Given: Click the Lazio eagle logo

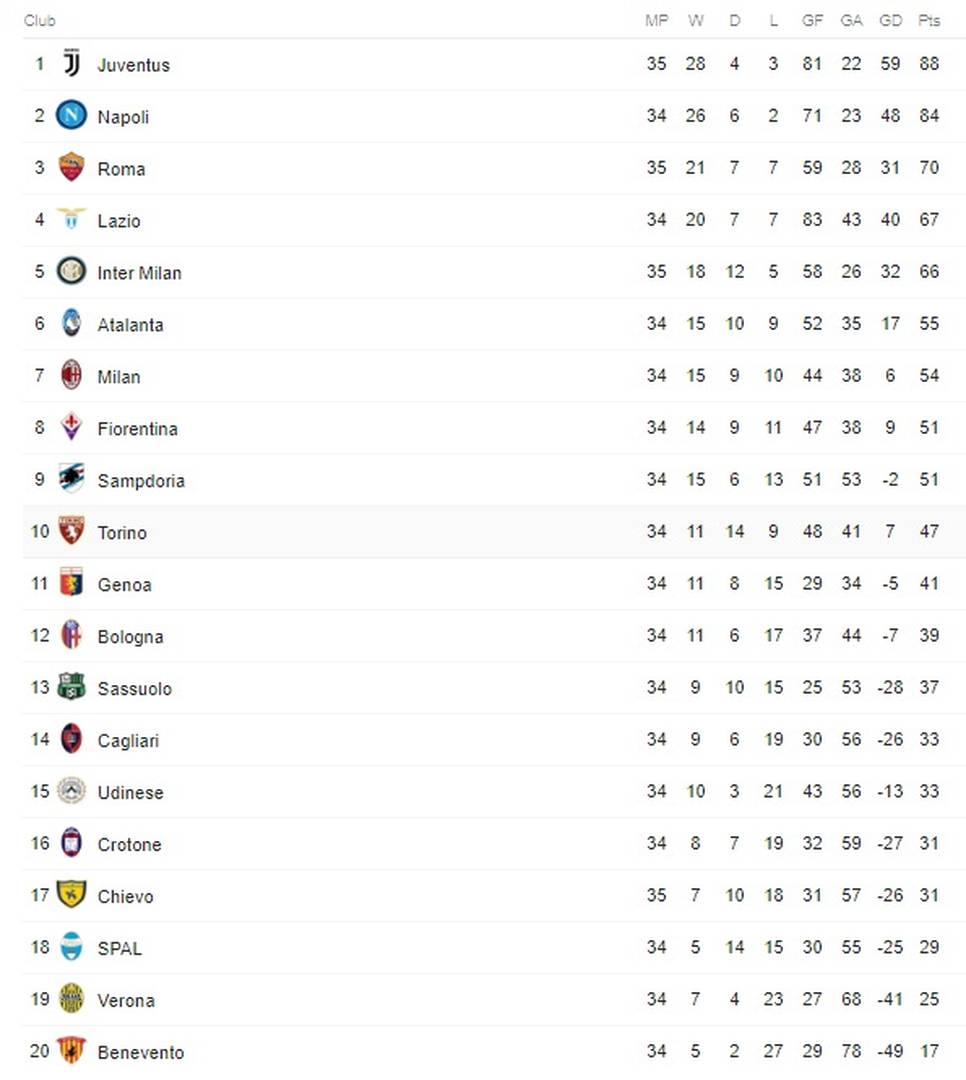Looking at the screenshot, I should (x=71, y=218).
